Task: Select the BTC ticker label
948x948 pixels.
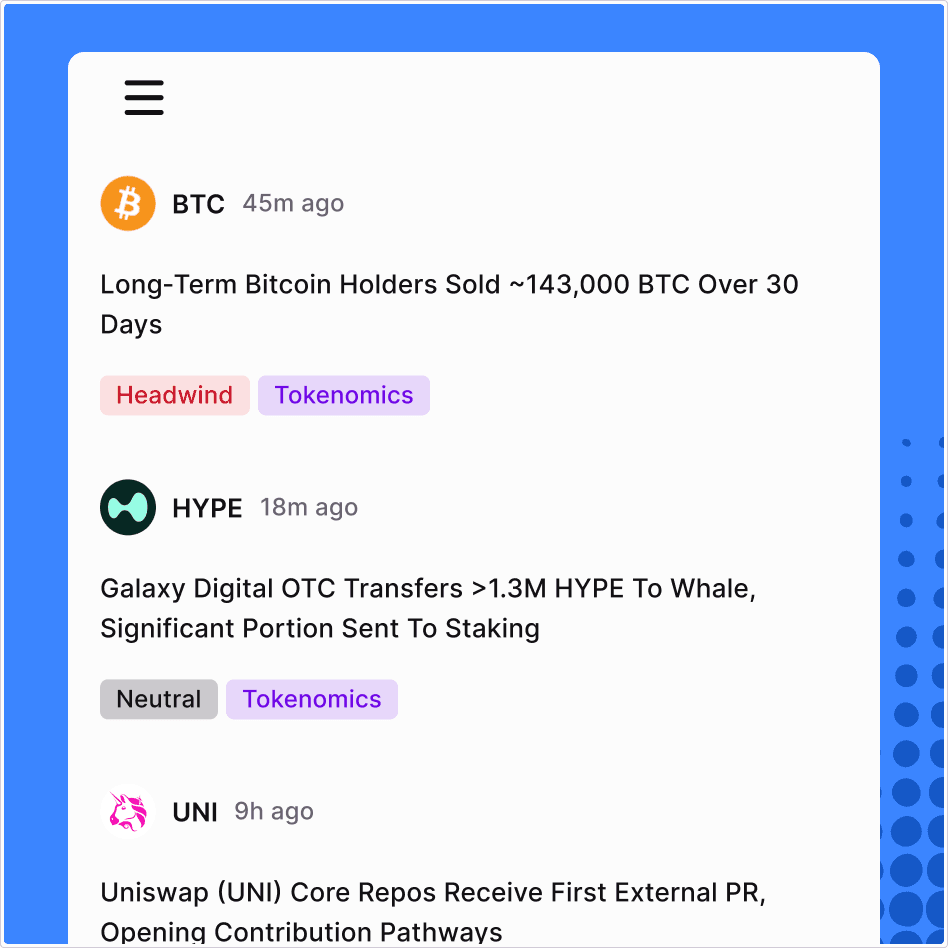Action: [198, 204]
